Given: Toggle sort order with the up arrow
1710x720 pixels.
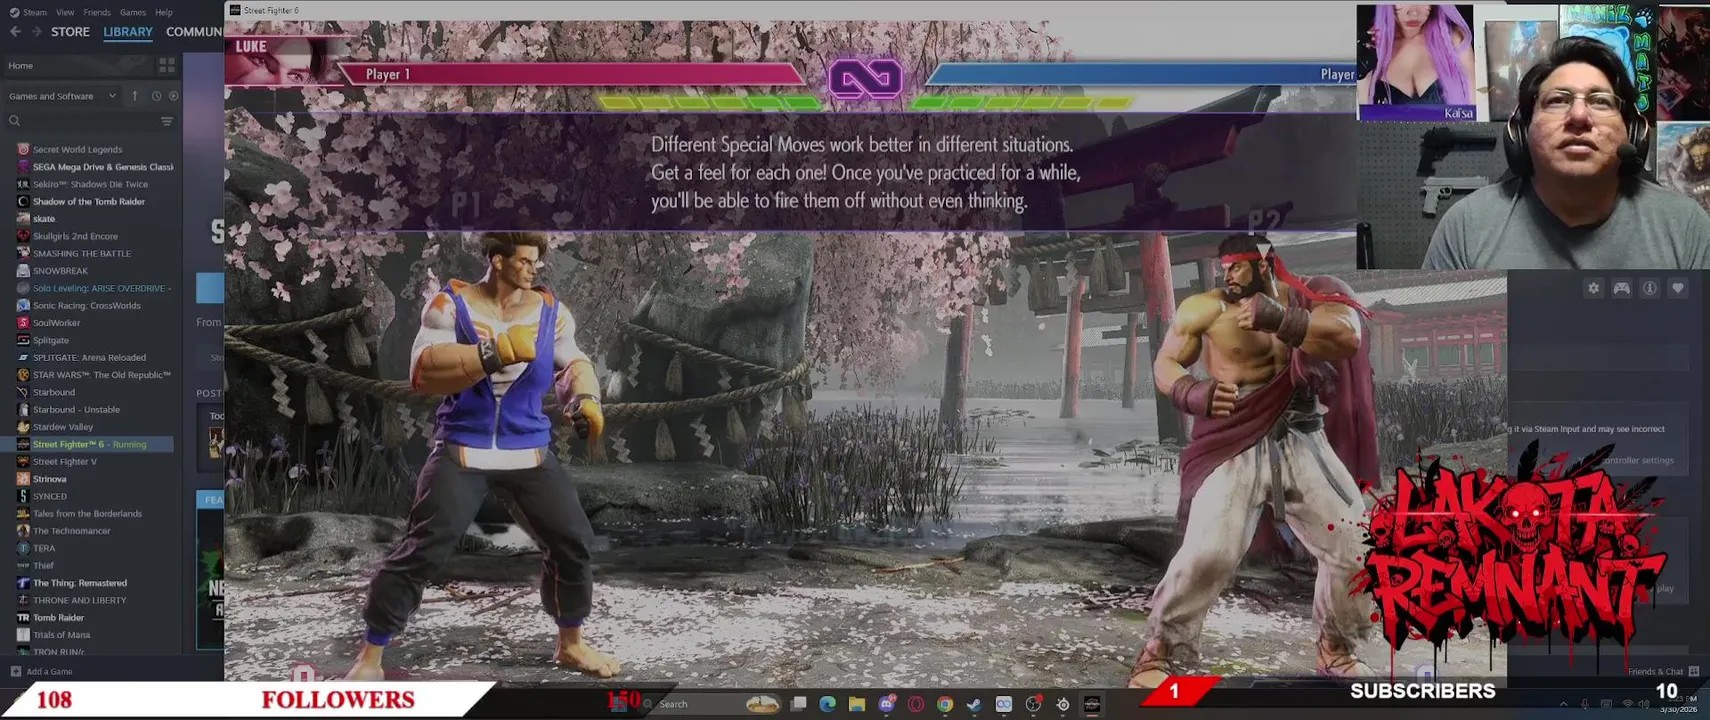Looking at the screenshot, I should click(x=135, y=96).
